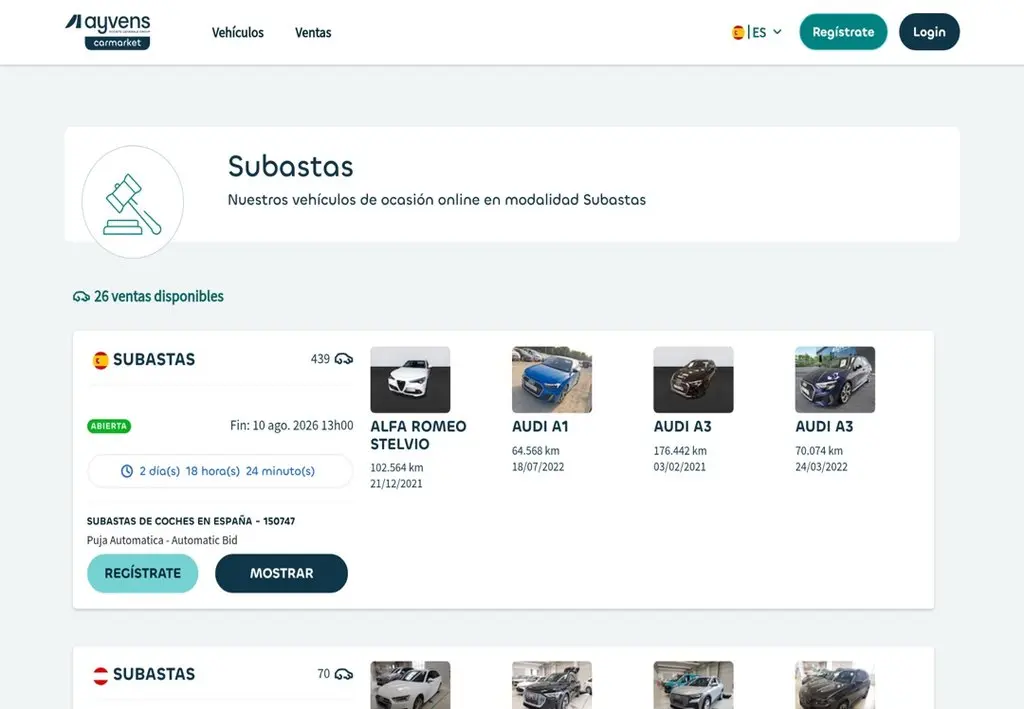This screenshot has width=1024, height=709.
Task: Click 'Fin: 10 ago. 2026 13h00' text
Action: tap(291, 426)
